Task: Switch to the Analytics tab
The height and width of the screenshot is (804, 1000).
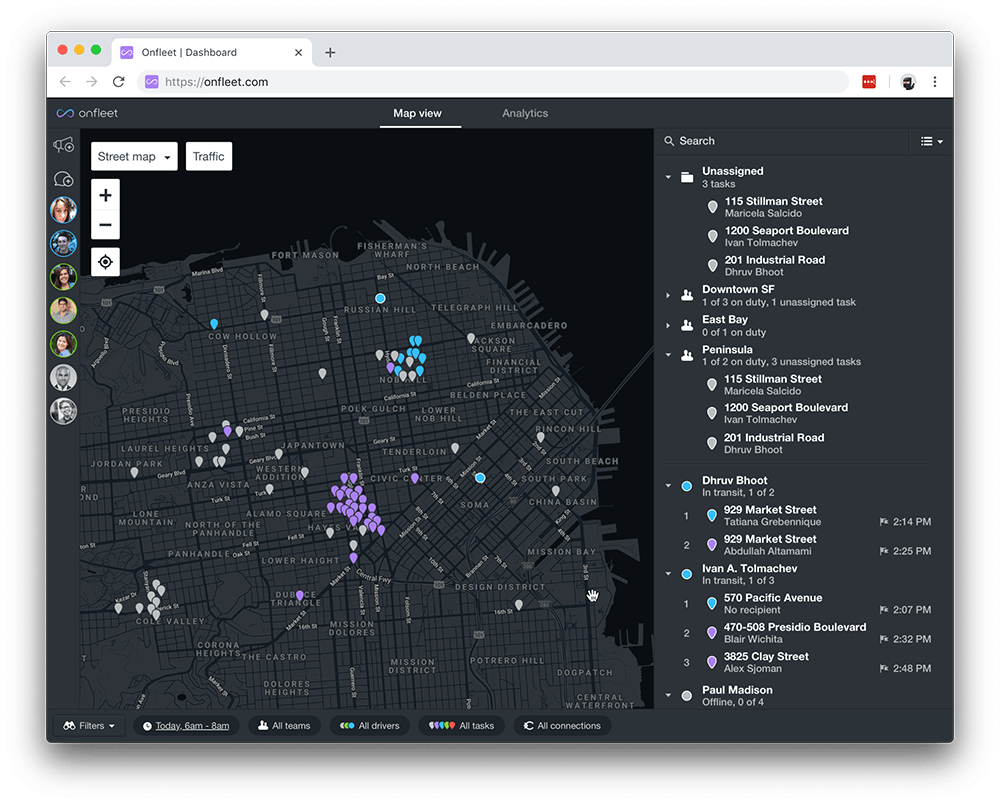Action: pyautogui.click(x=525, y=113)
